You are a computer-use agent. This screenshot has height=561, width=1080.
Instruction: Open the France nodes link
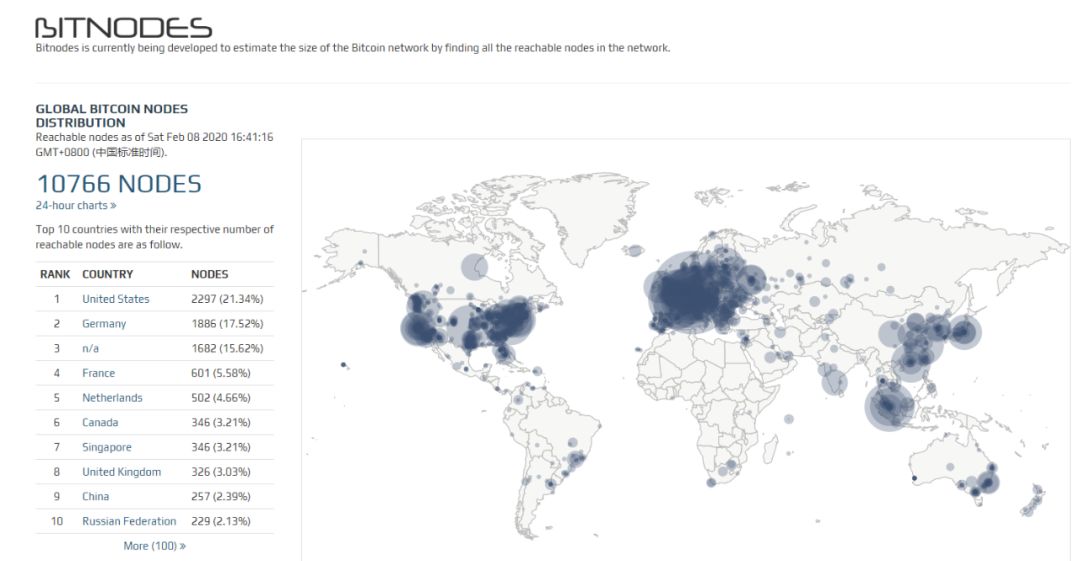98,373
